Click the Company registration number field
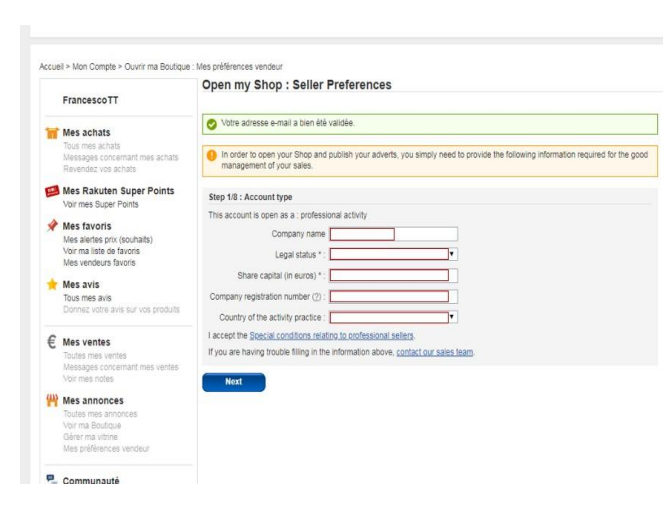The width and height of the screenshot is (671, 532). coord(394,296)
